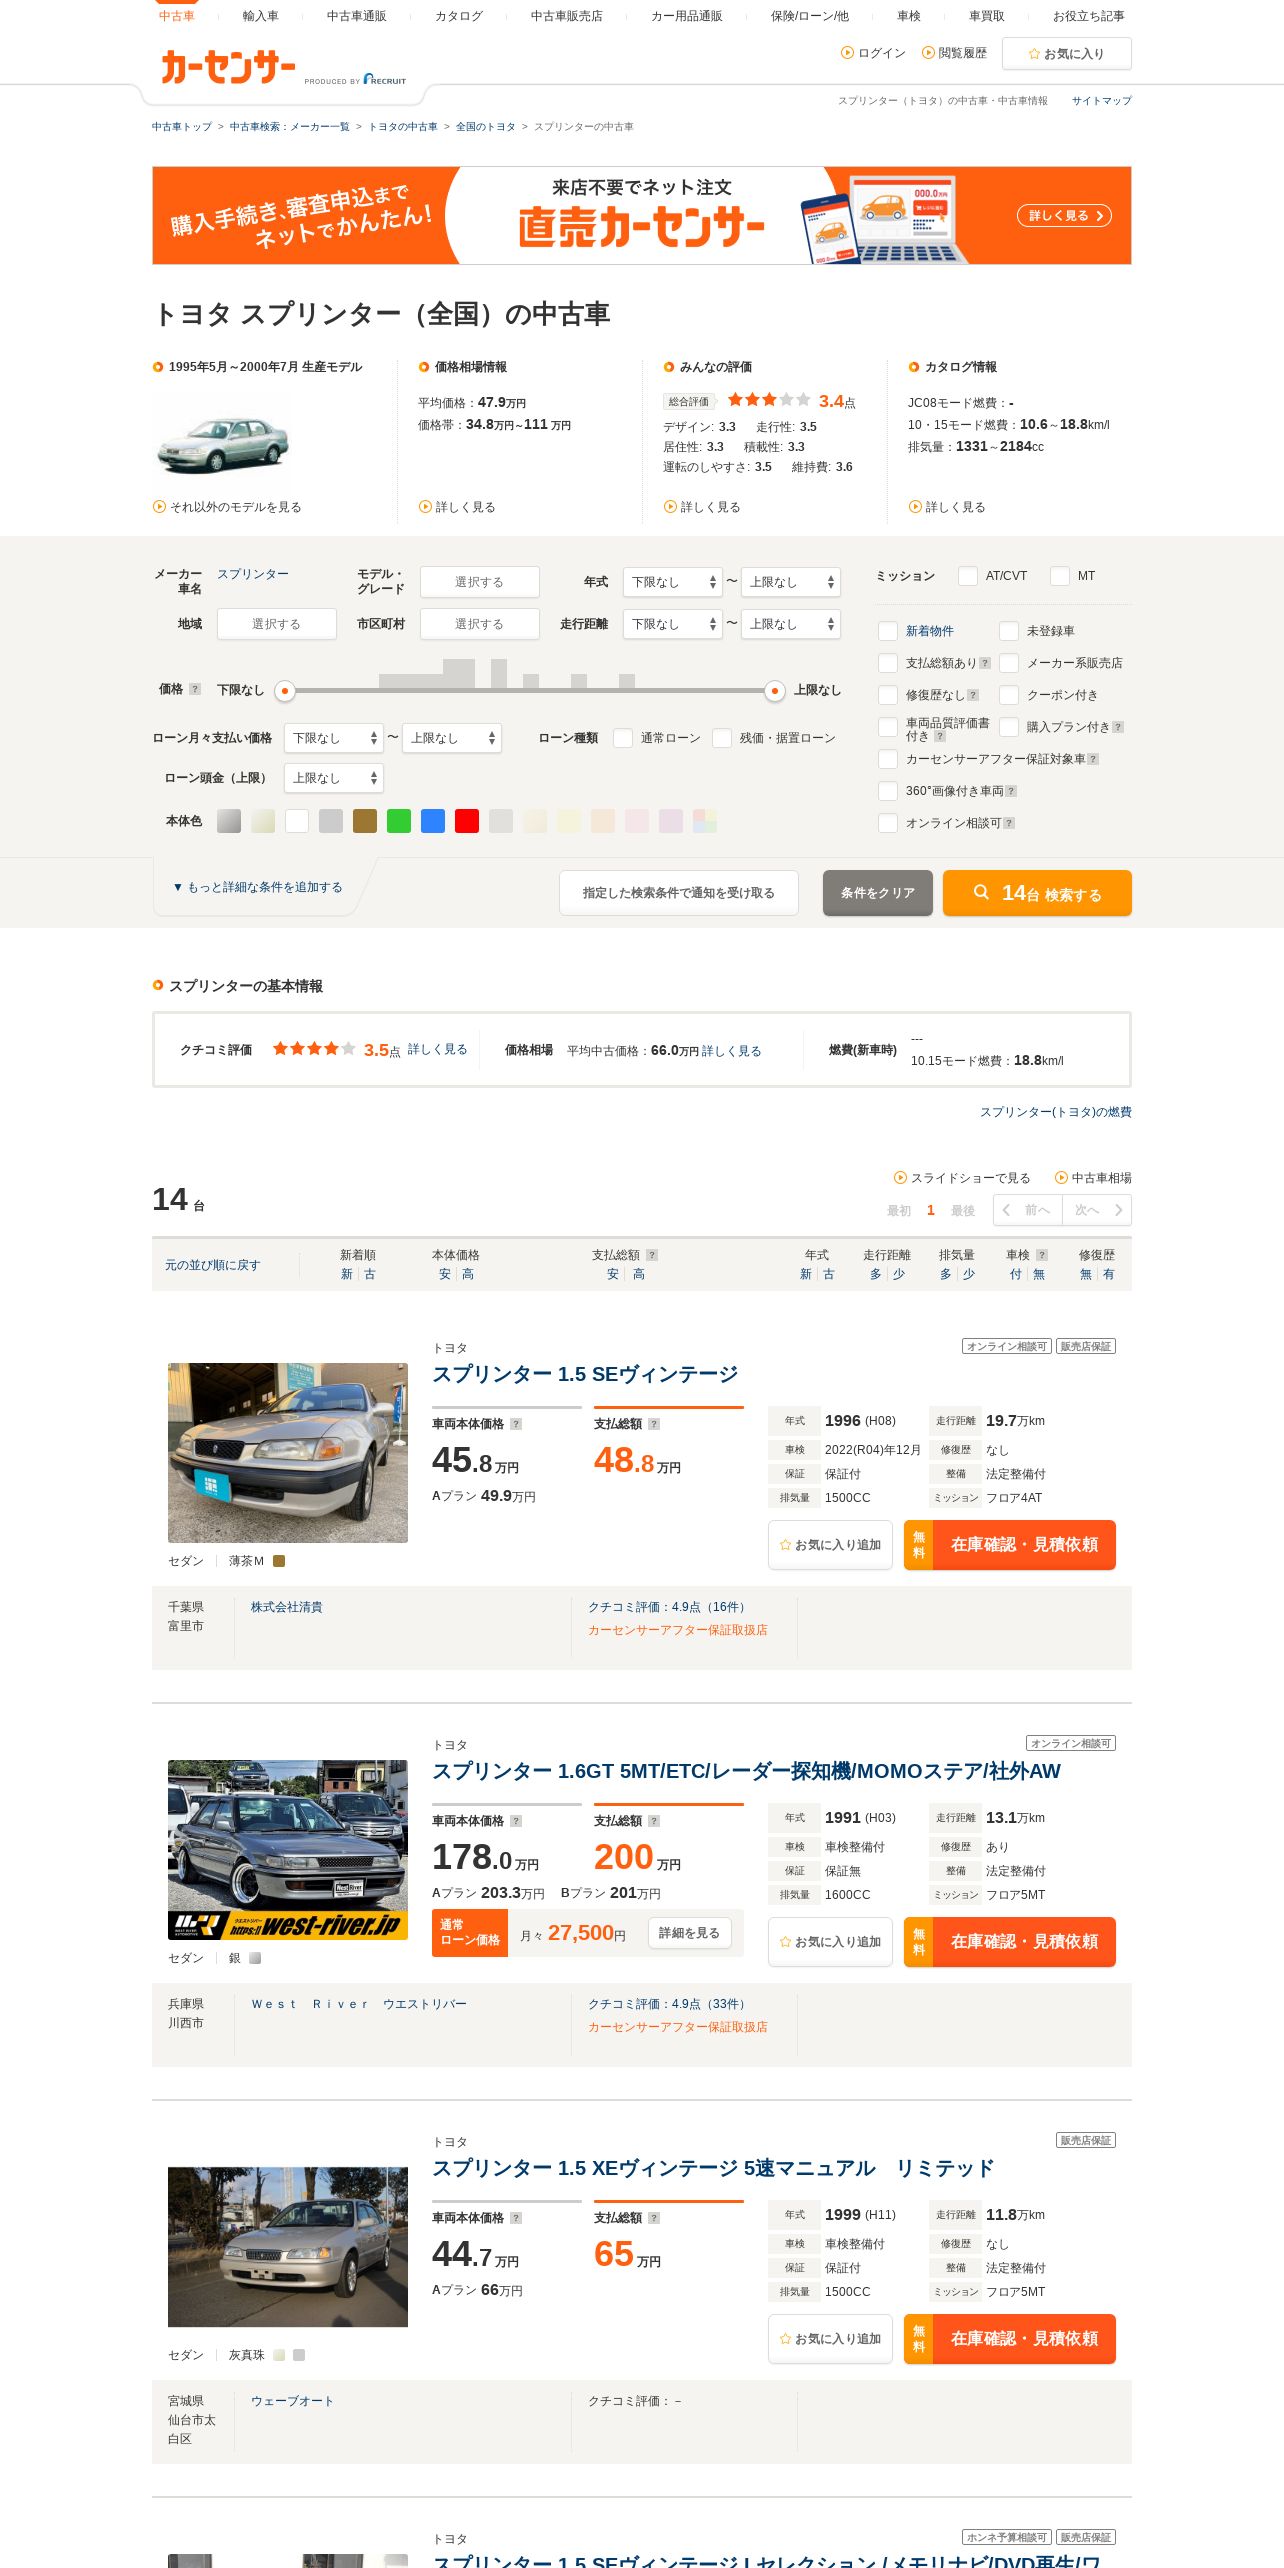Click 指定した検索条件で通知を受け取る button
1284x2568 pixels.
(679, 893)
